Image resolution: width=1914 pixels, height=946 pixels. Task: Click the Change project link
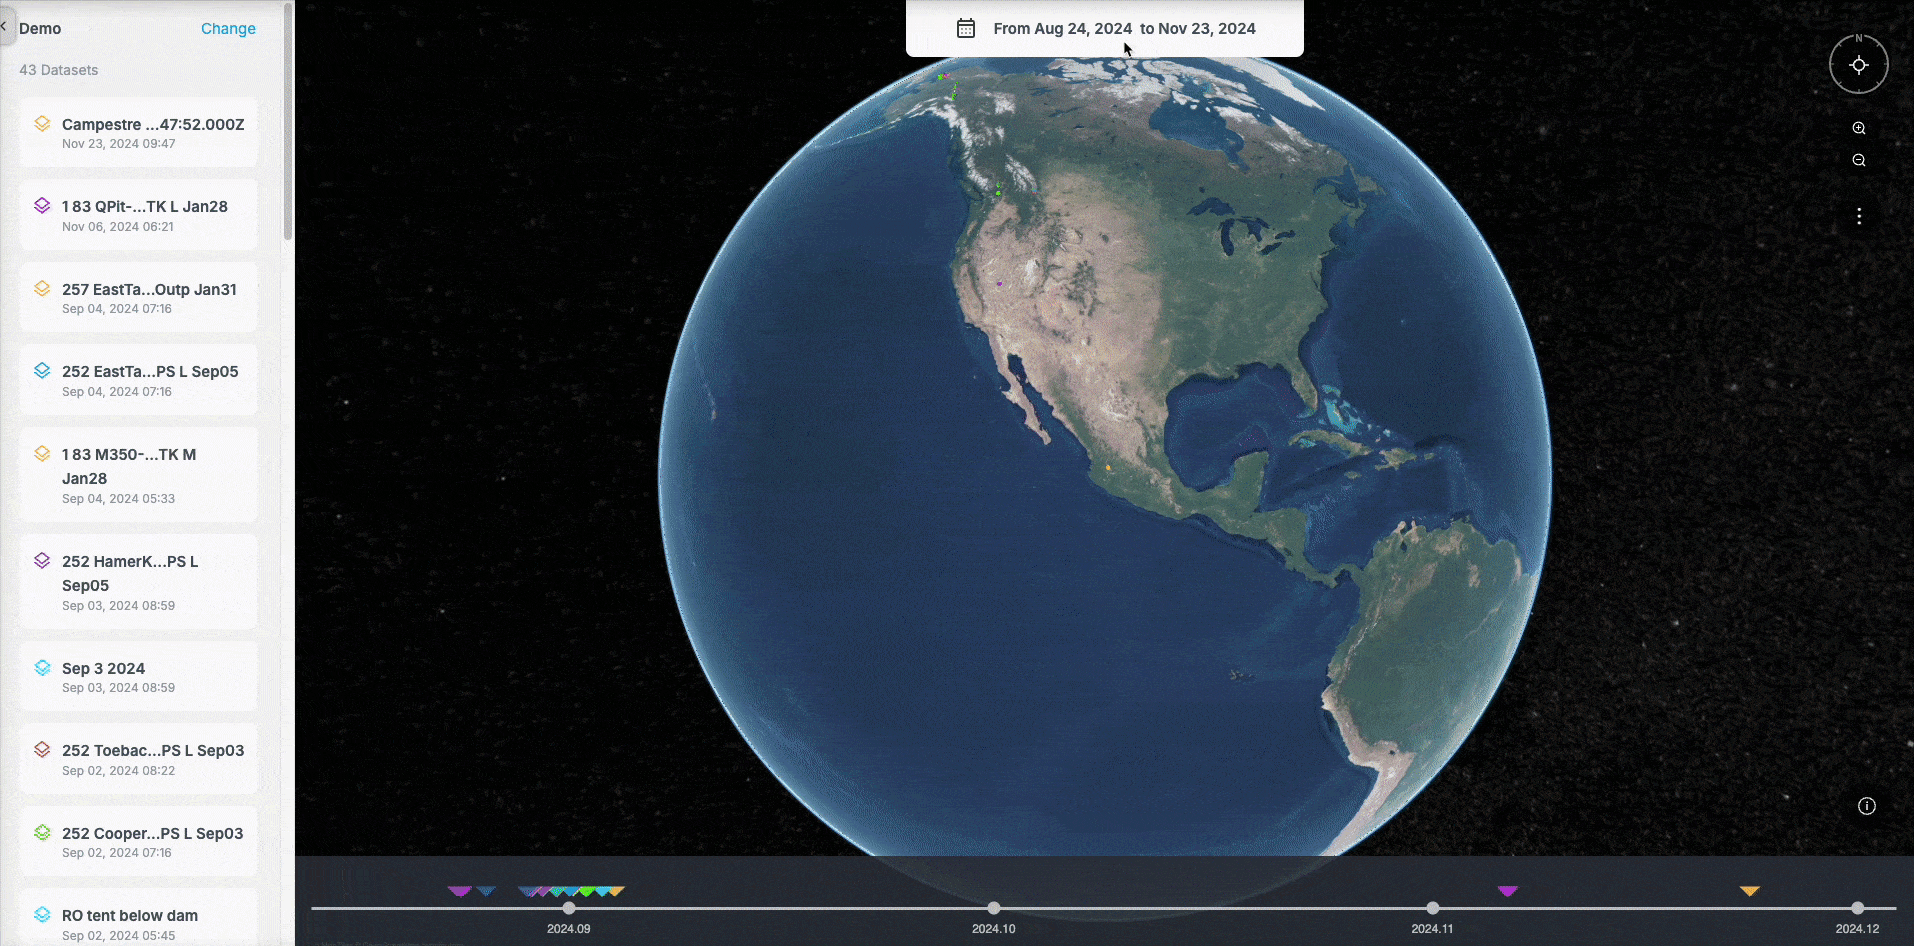pyautogui.click(x=228, y=29)
